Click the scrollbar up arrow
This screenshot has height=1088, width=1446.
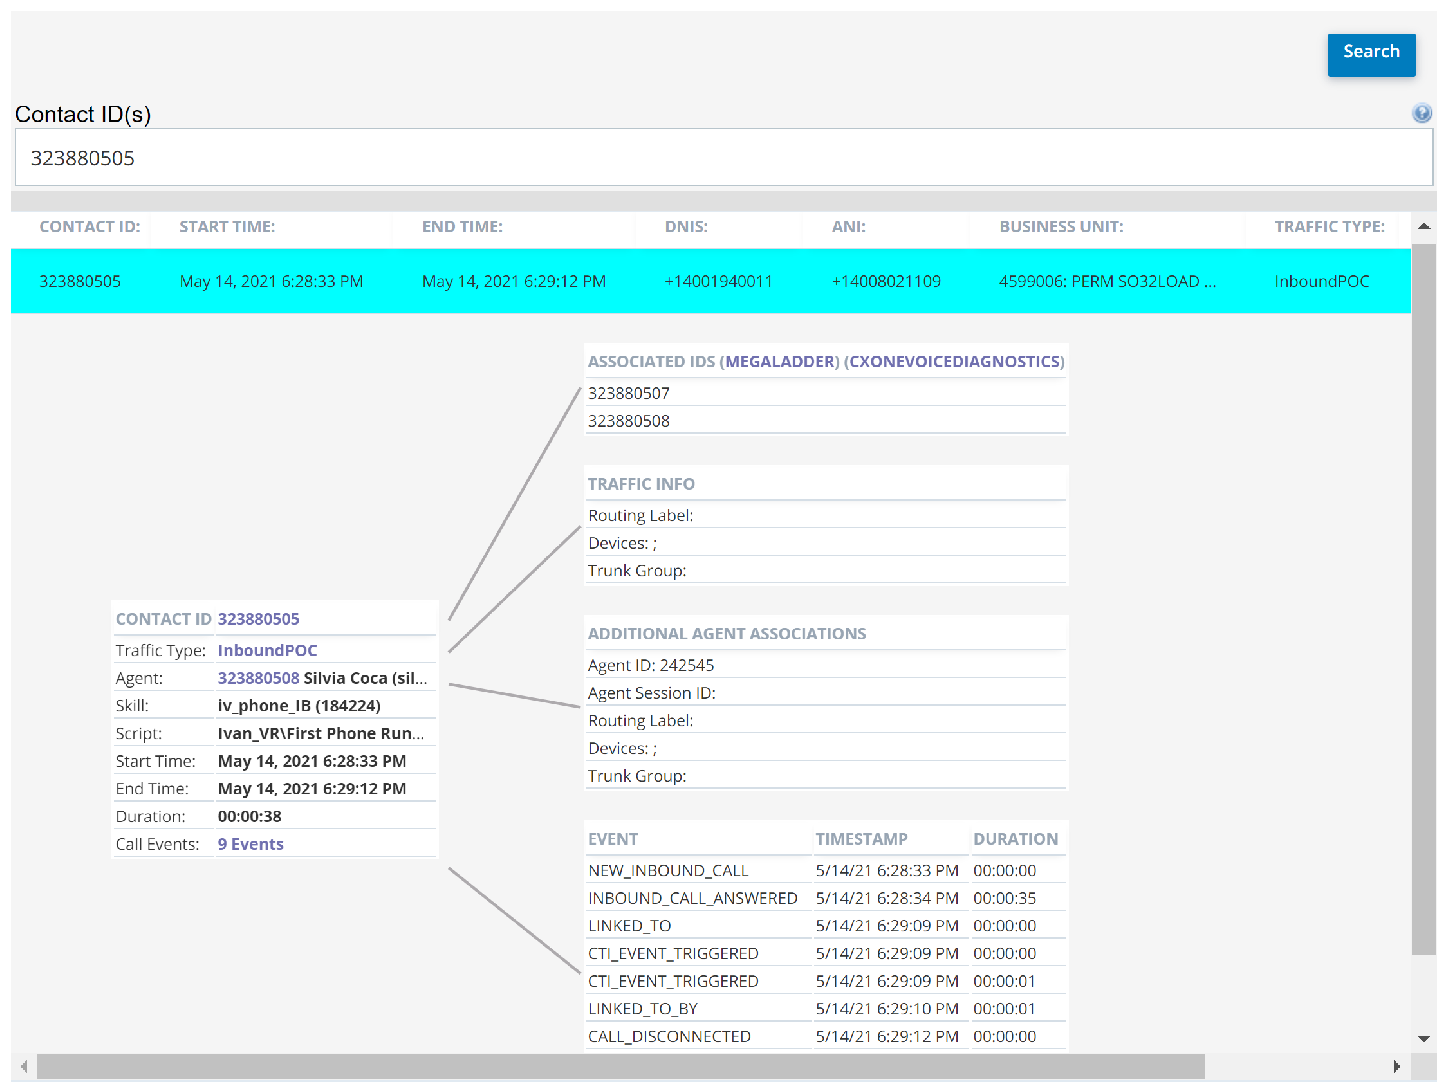coord(1424,227)
